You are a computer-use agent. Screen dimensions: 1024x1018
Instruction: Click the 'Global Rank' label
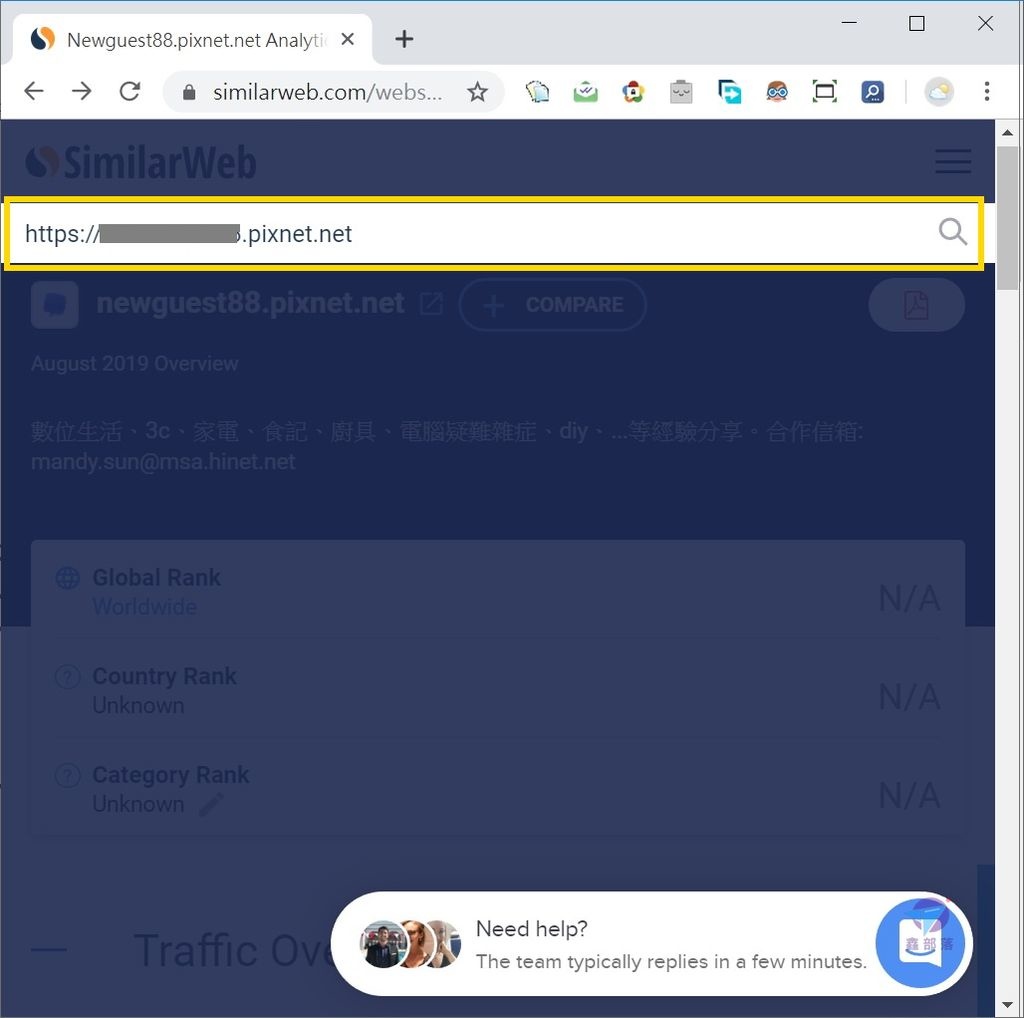pyautogui.click(x=157, y=577)
